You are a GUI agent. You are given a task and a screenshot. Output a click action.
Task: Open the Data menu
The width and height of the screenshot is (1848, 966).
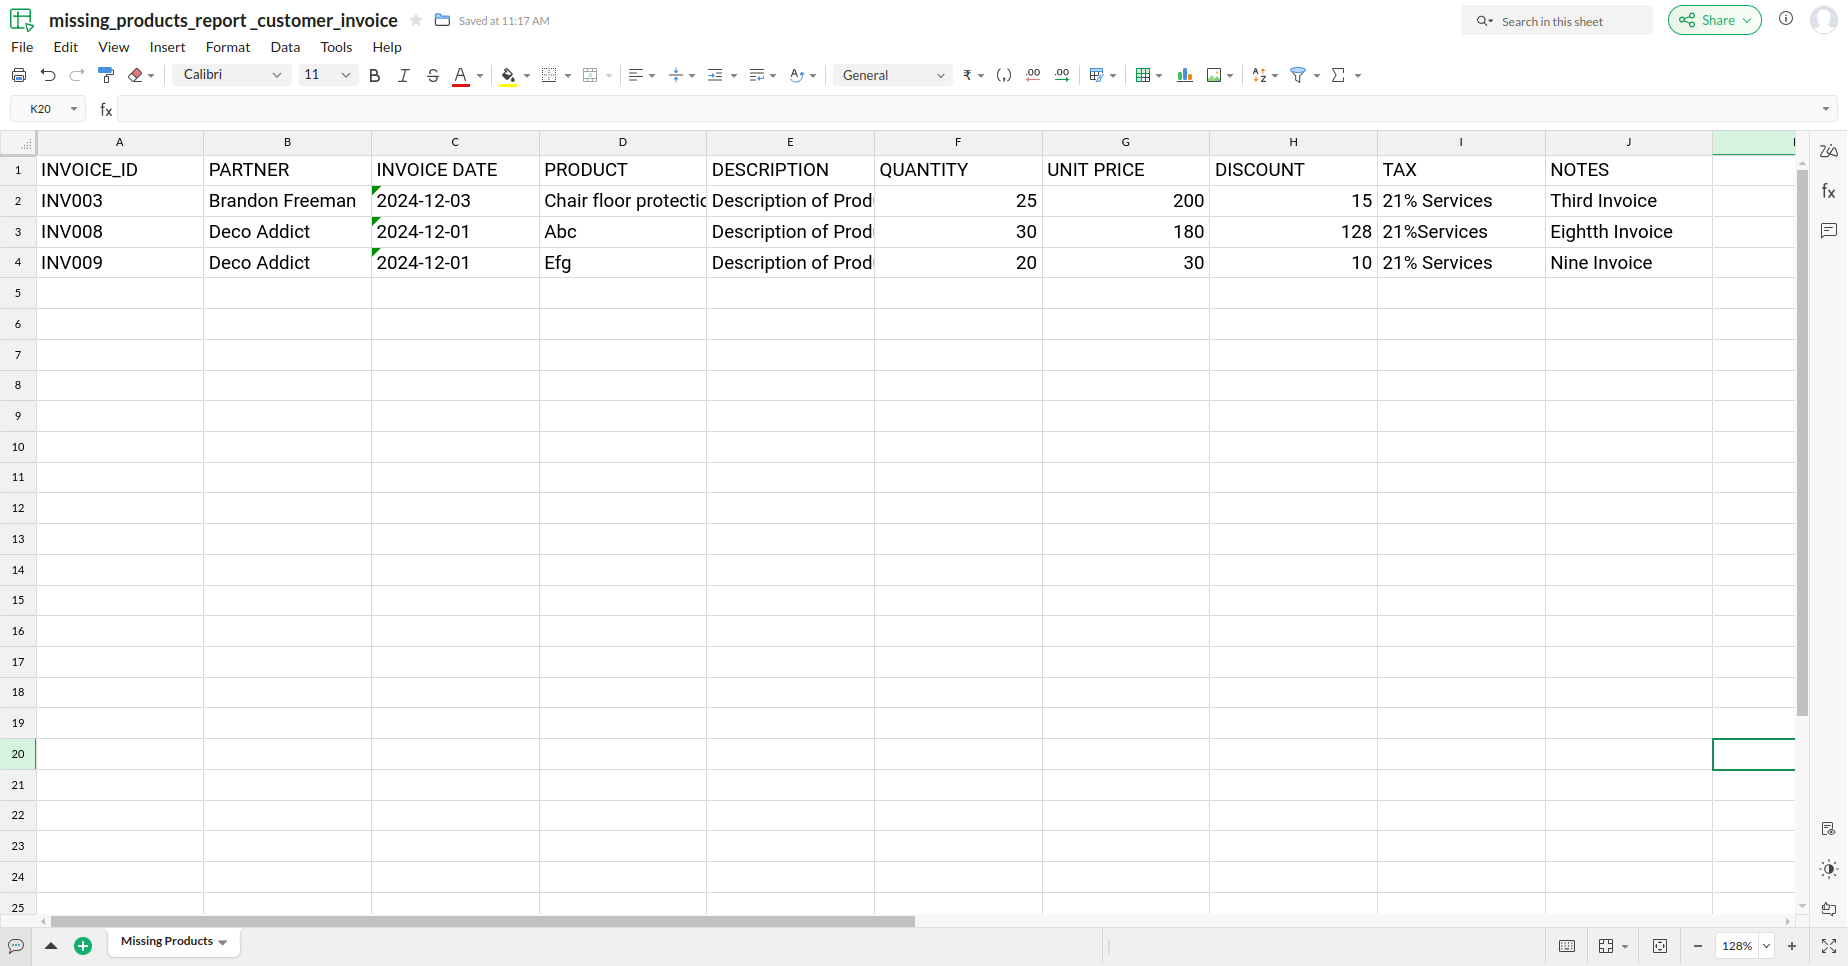click(x=285, y=47)
